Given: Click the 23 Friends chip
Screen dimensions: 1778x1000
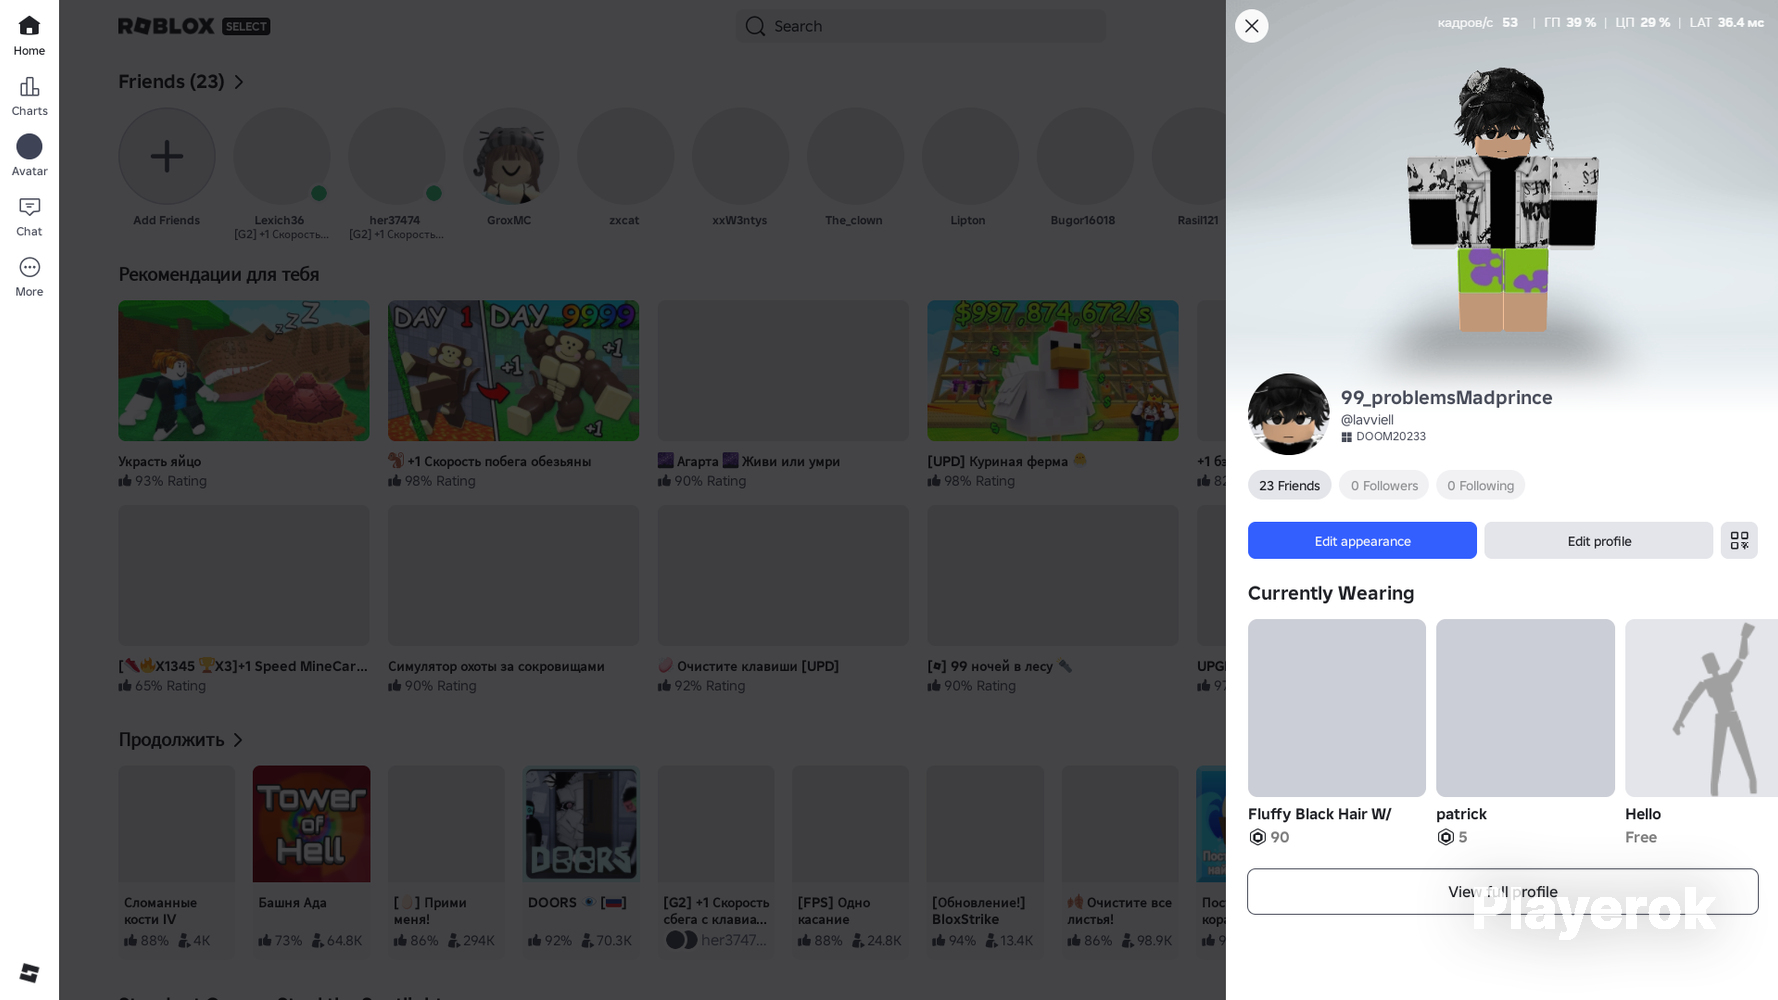Looking at the screenshot, I should [1289, 485].
